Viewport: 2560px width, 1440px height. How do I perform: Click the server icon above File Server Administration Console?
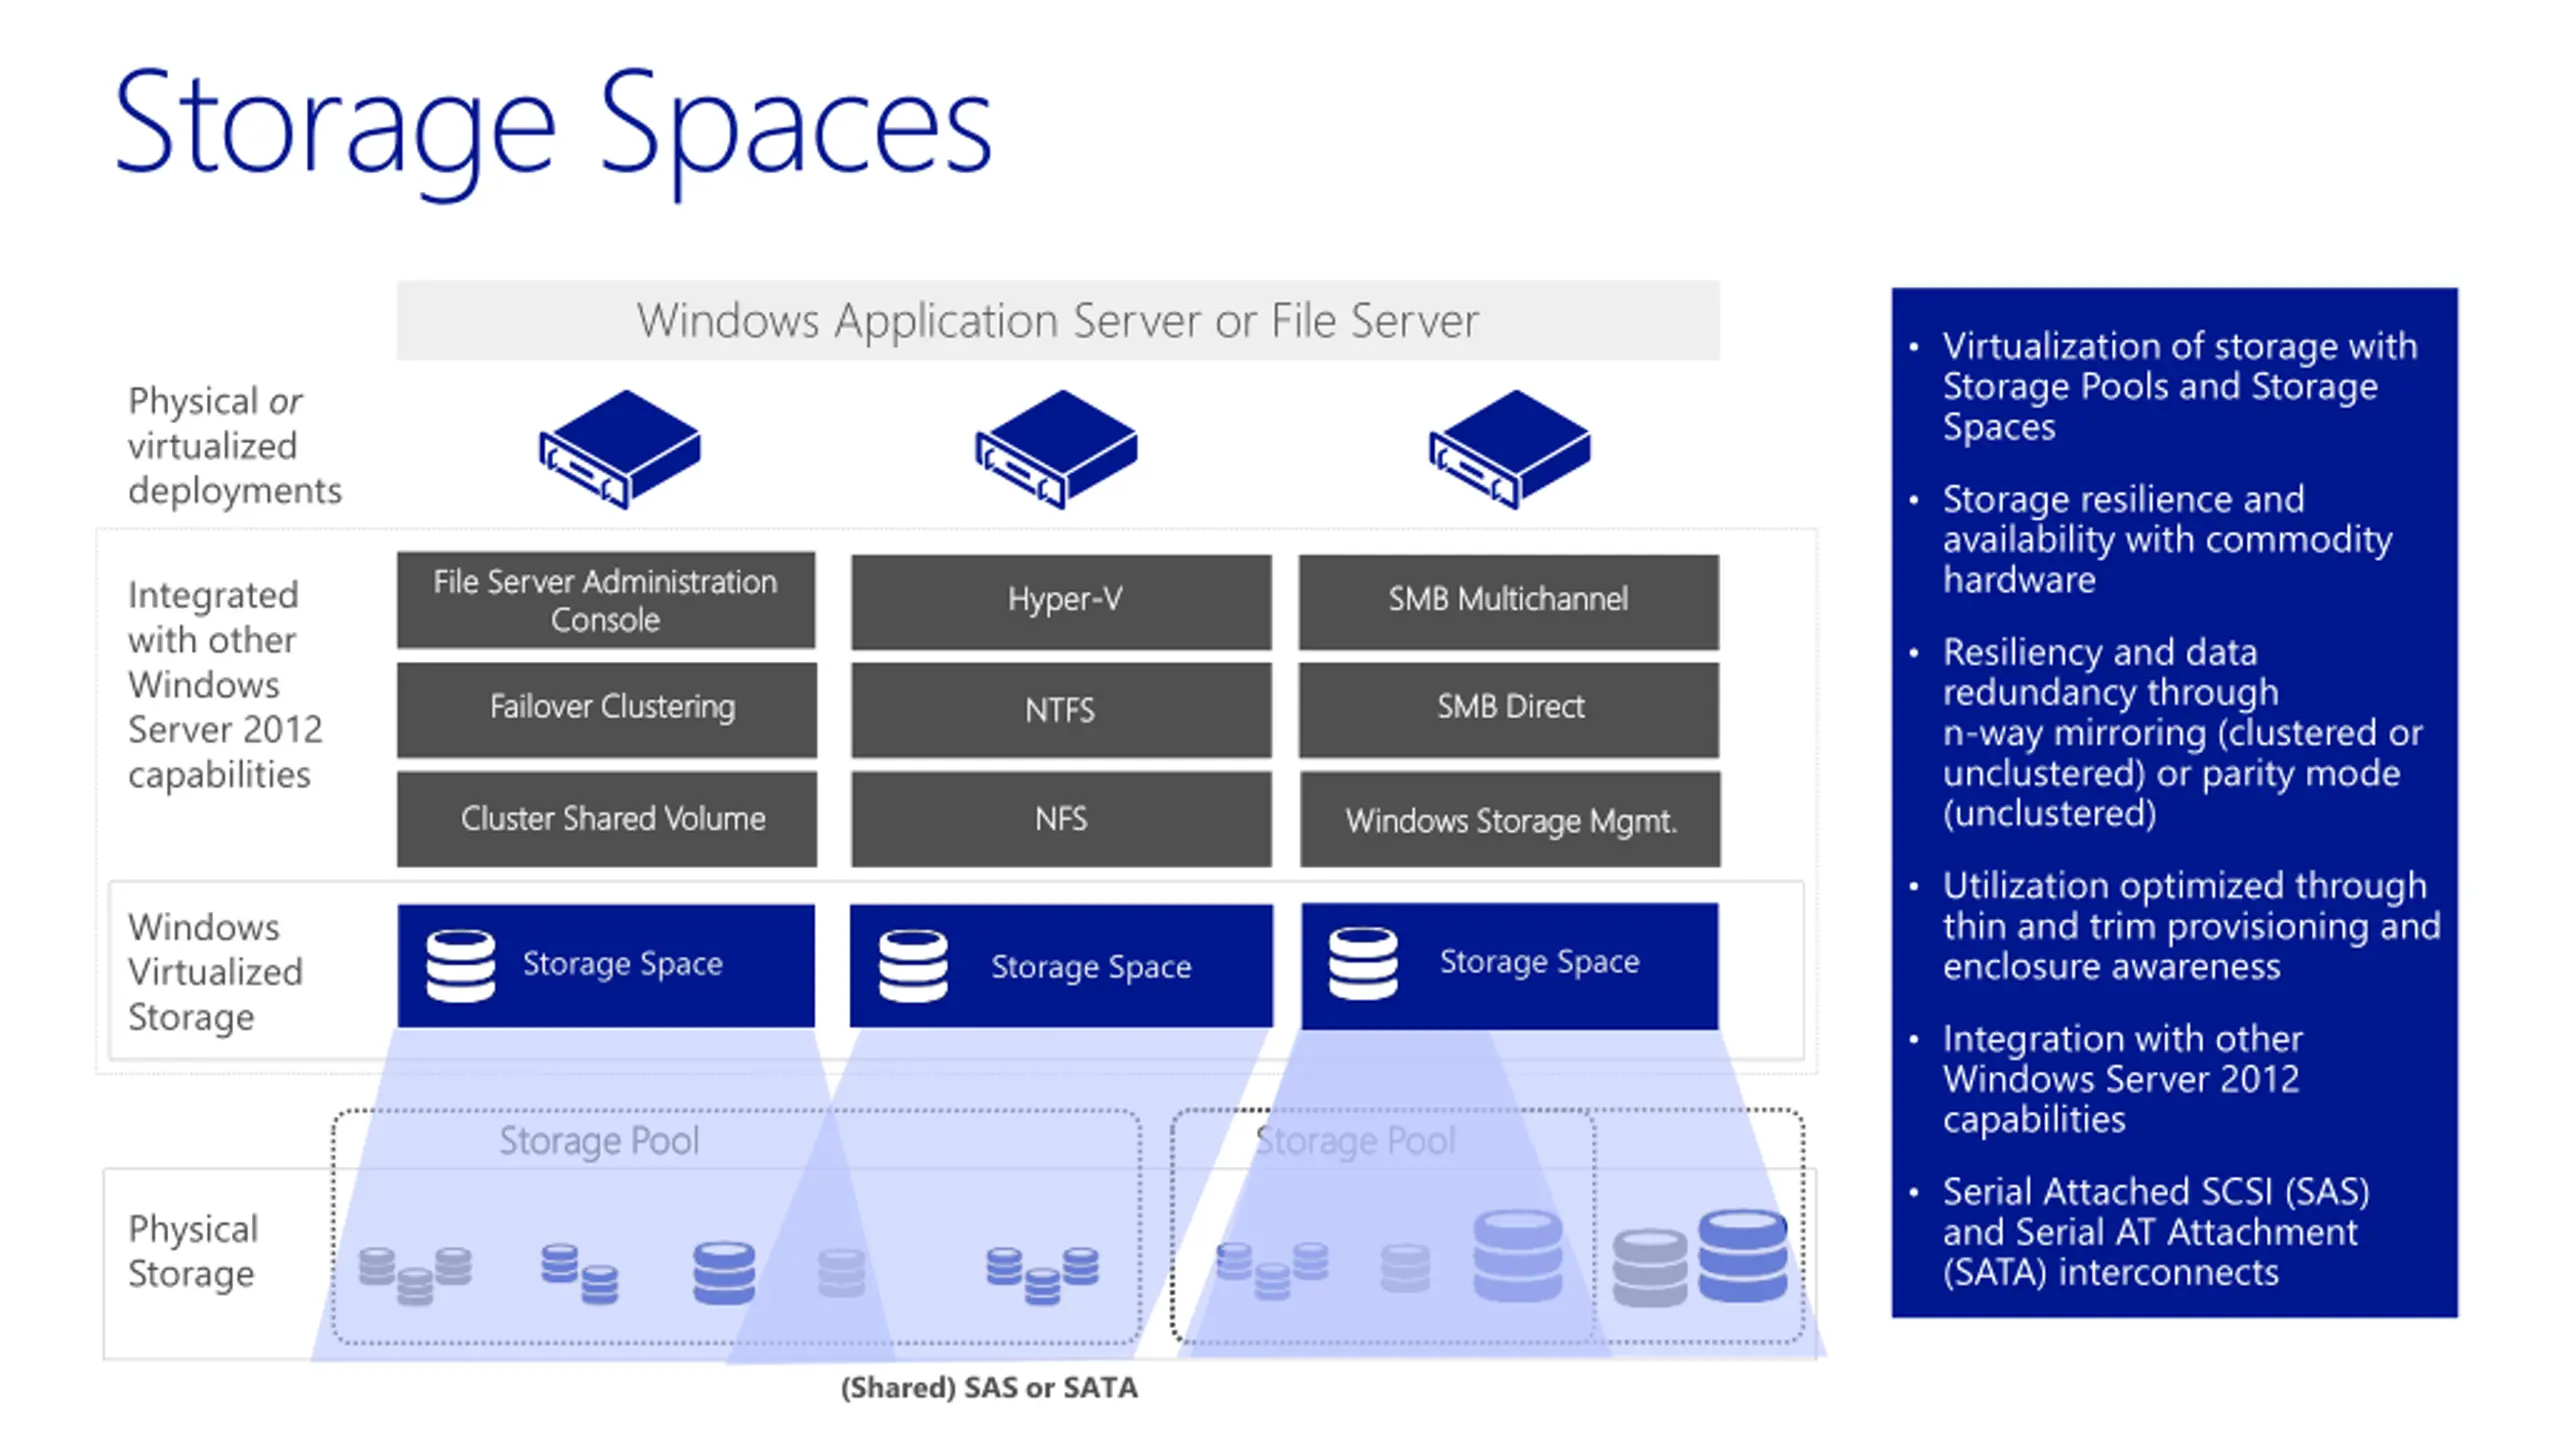tap(620, 449)
